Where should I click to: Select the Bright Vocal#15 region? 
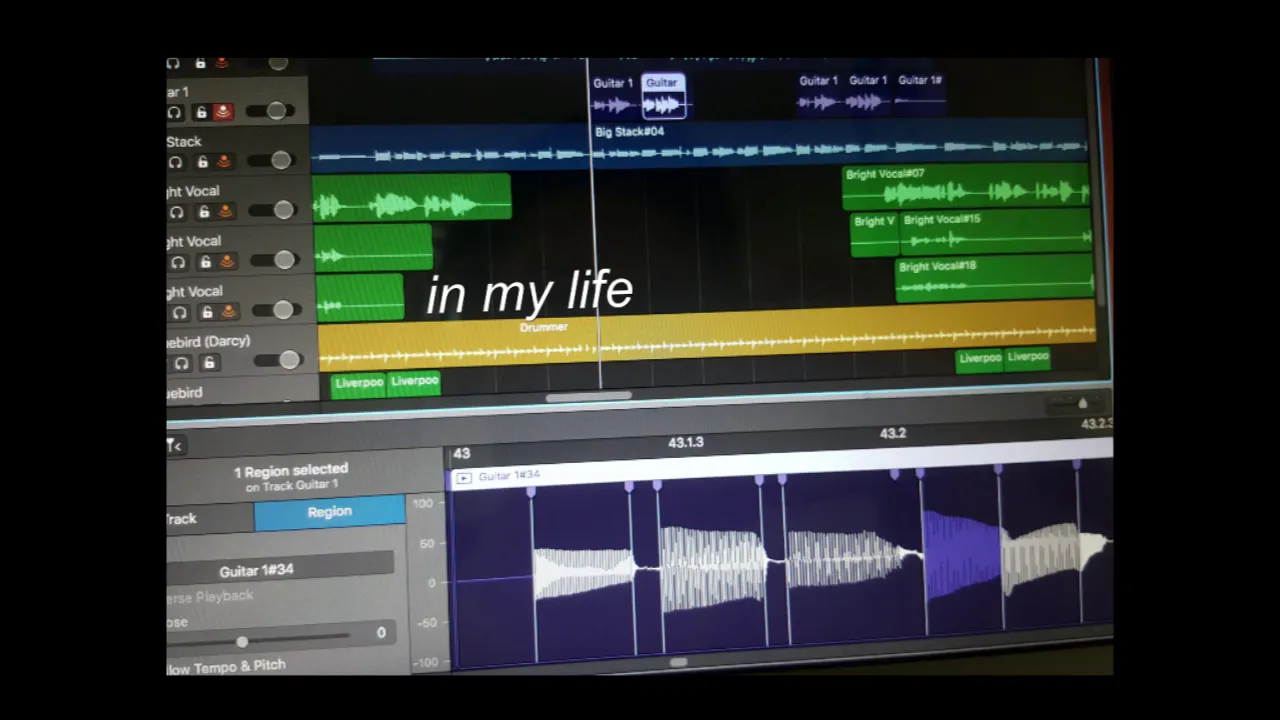[x=995, y=232]
